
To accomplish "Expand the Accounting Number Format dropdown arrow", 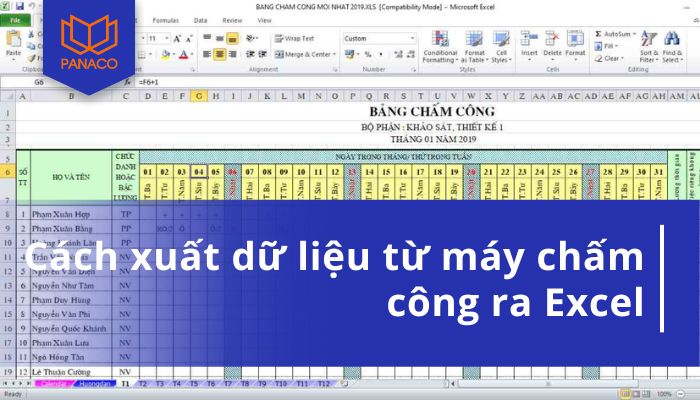I will 358,54.
